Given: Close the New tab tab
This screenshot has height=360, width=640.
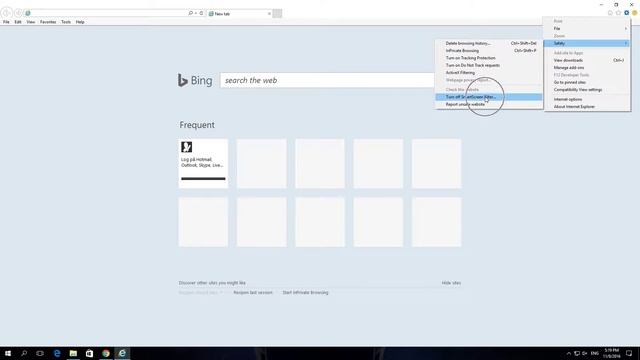Looking at the screenshot, I should pyautogui.click(x=269, y=13).
